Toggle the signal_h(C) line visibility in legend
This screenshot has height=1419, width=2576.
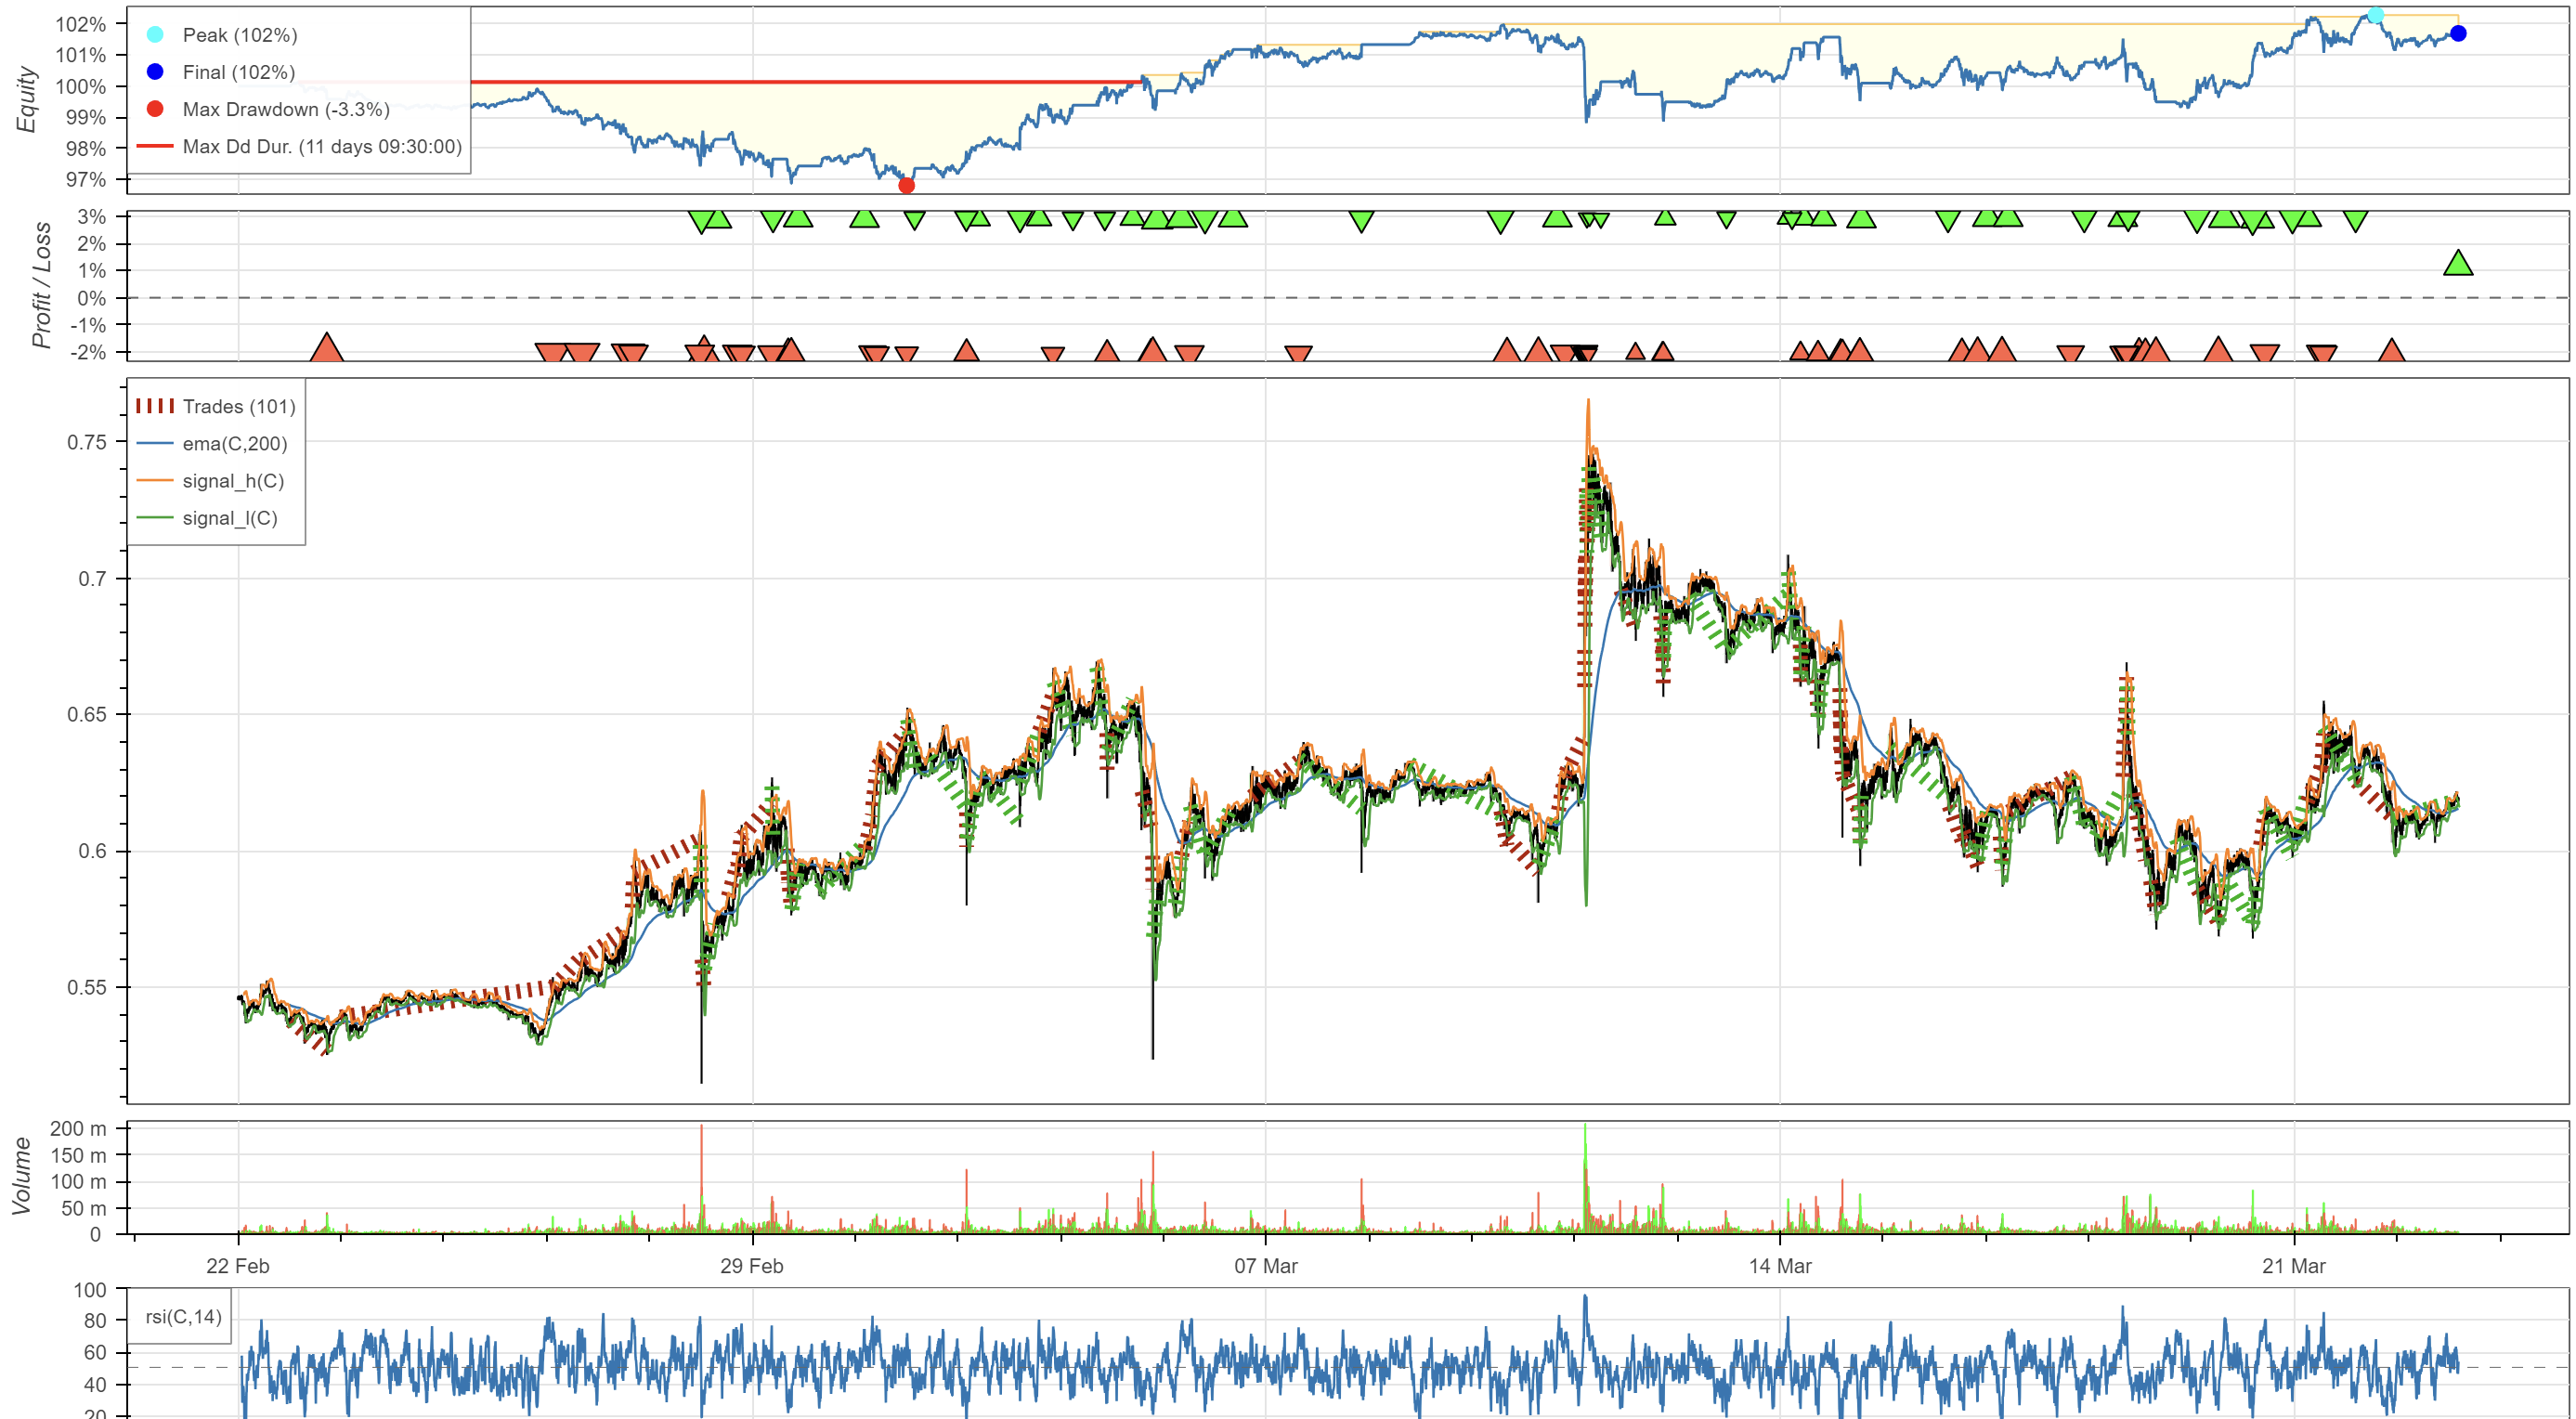pos(233,481)
